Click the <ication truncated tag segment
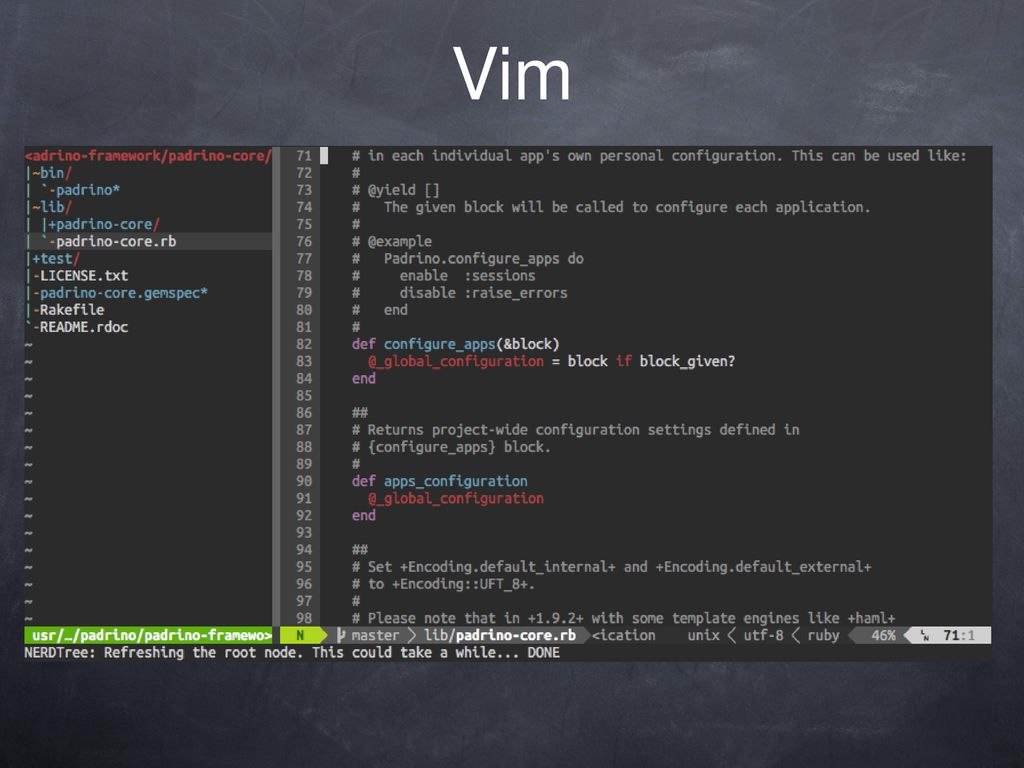 point(624,635)
